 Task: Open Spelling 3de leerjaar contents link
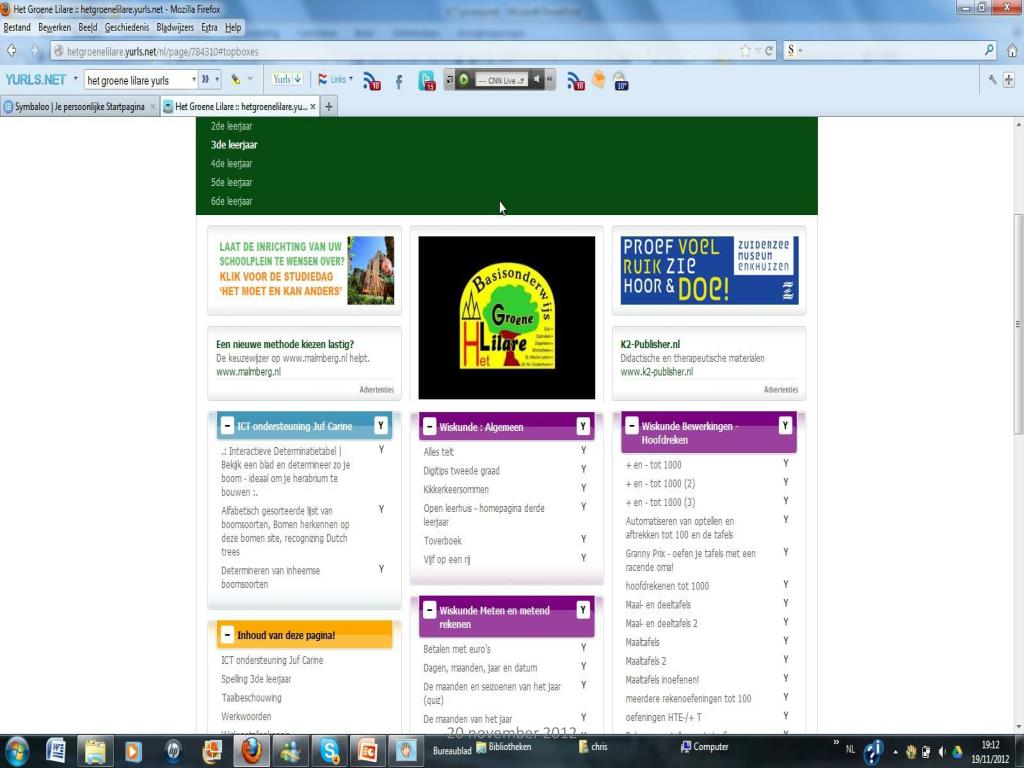[x=256, y=679]
